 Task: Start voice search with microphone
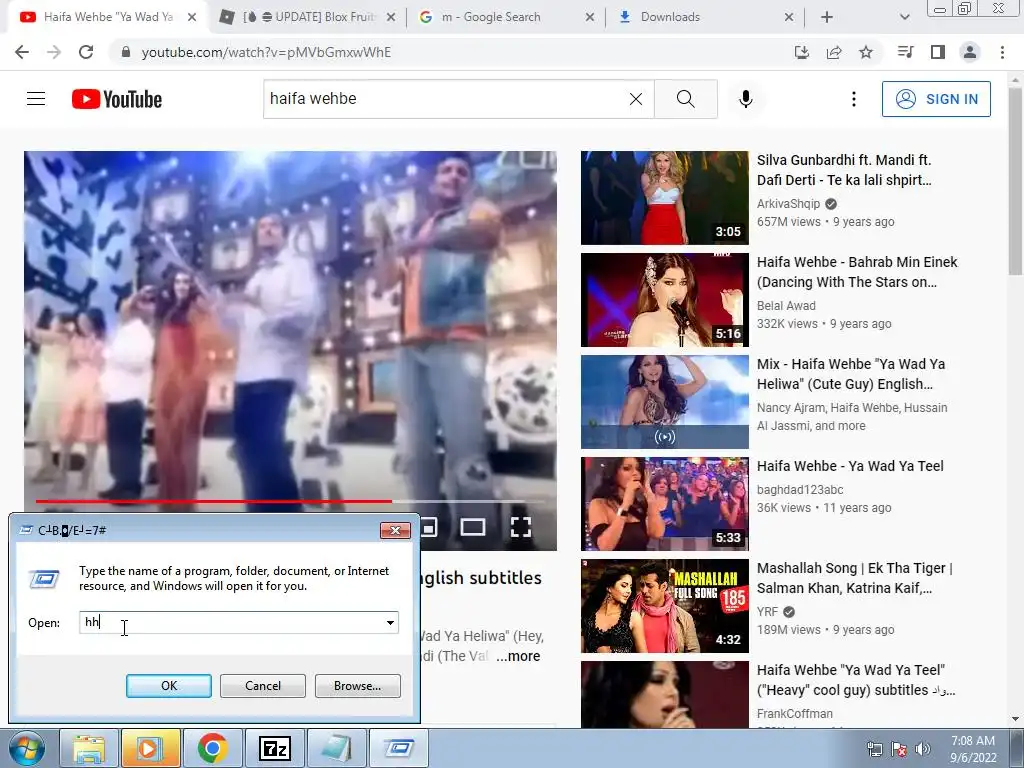coord(746,99)
